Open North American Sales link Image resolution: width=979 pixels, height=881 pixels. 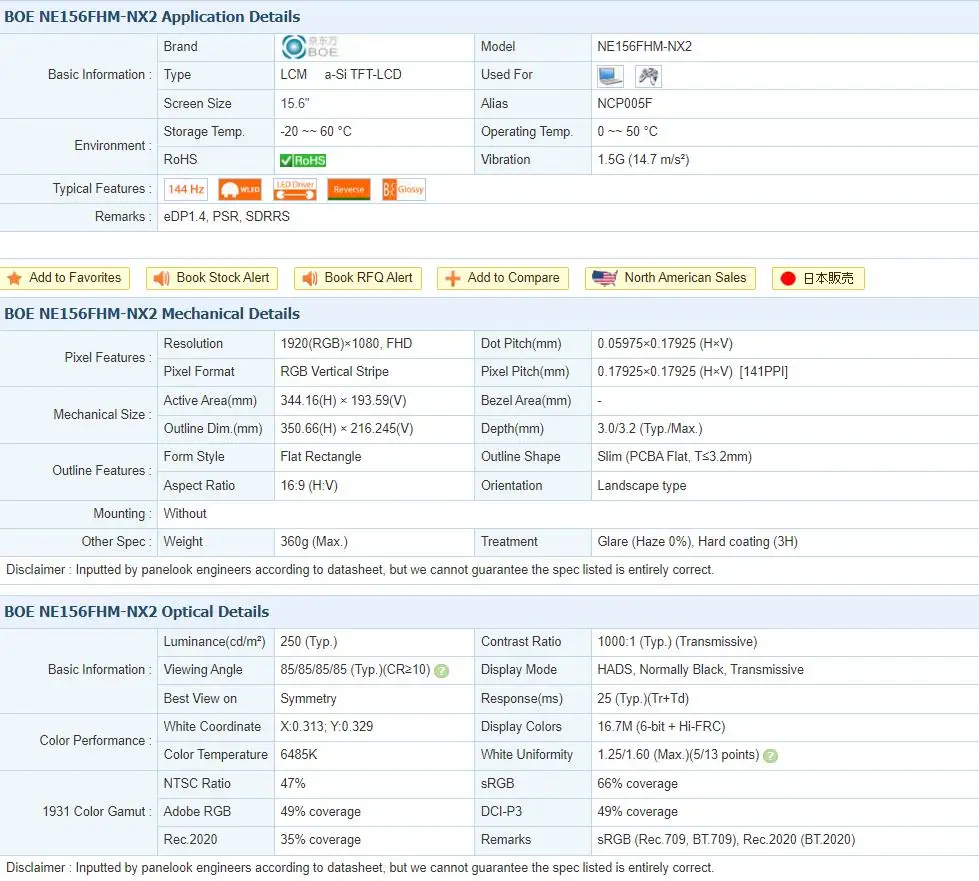pyautogui.click(x=670, y=278)
